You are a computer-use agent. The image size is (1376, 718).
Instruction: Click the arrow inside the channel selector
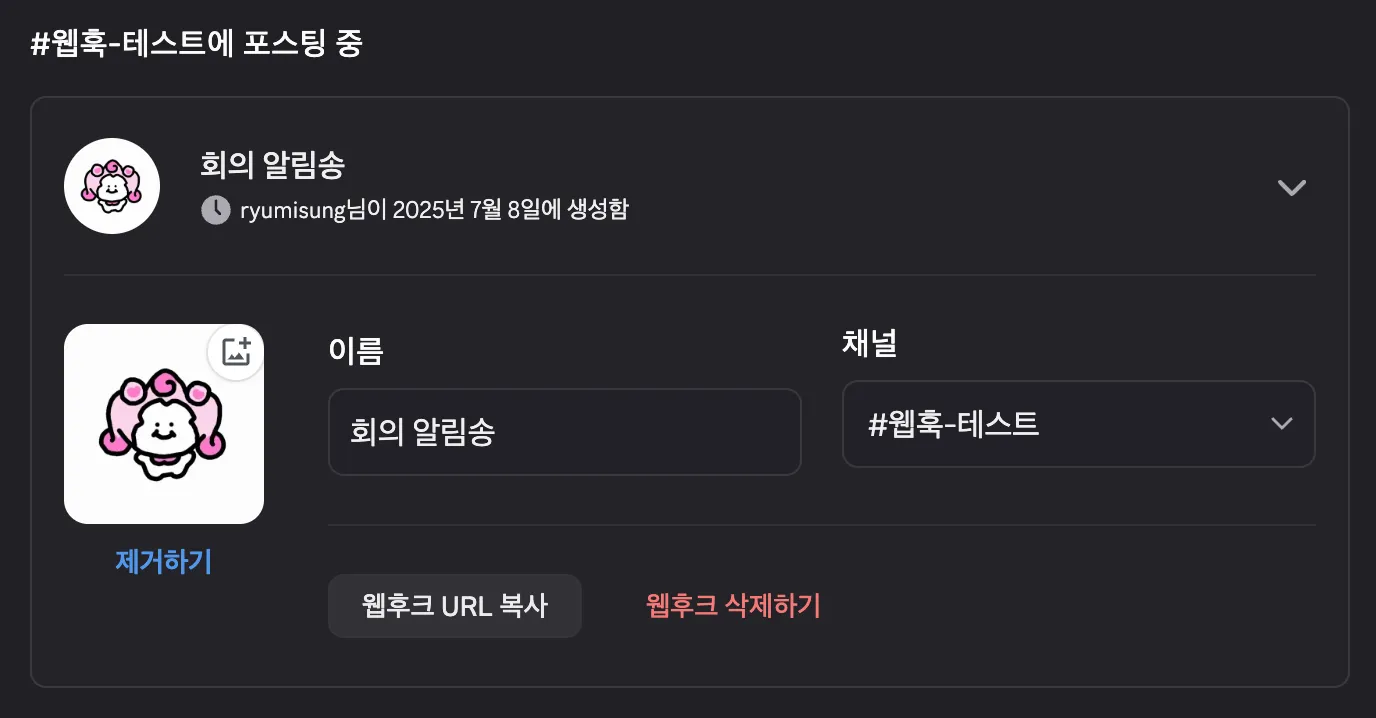coord(1281,423)
